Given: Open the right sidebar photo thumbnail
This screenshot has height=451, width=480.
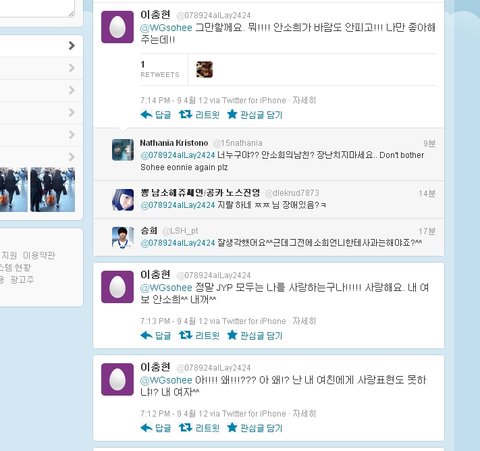Looking at the screenshot, I should (53, 190).
